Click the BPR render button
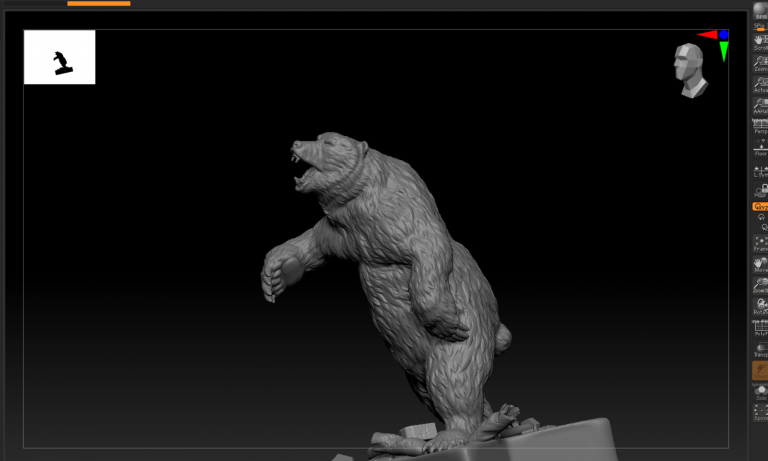The height and width of the screenshot is (461, 768). 761,11
